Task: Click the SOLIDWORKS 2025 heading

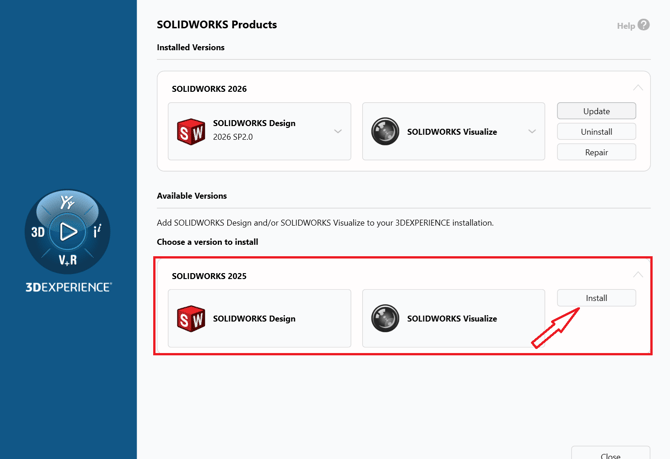Action: [x=209, y=276]
